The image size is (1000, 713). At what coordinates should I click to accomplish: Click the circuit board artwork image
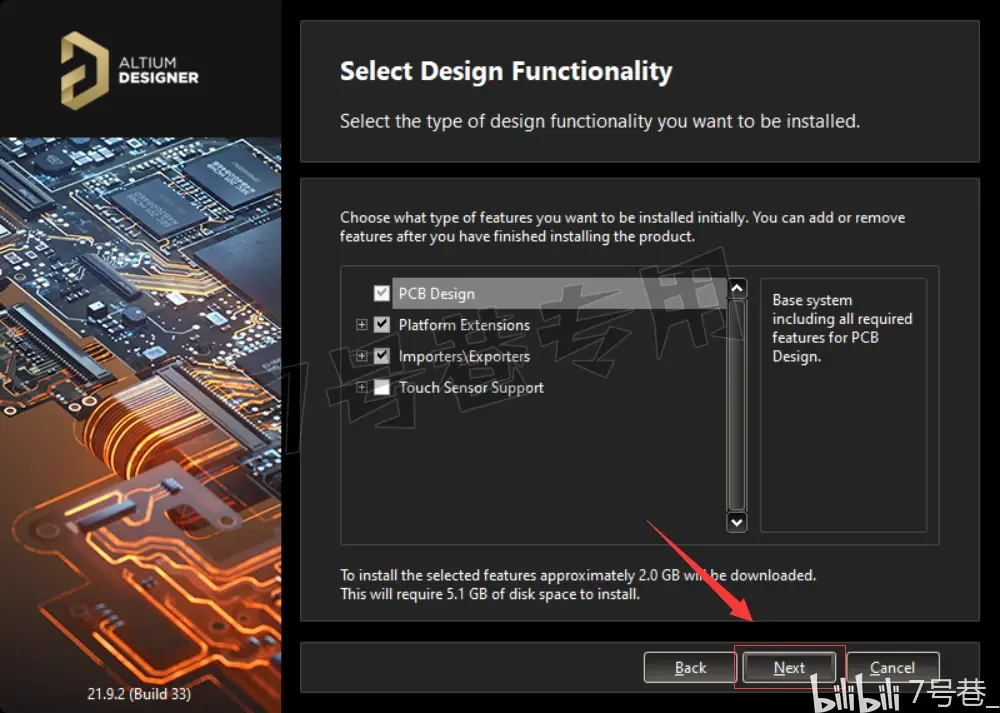(140, 408)
